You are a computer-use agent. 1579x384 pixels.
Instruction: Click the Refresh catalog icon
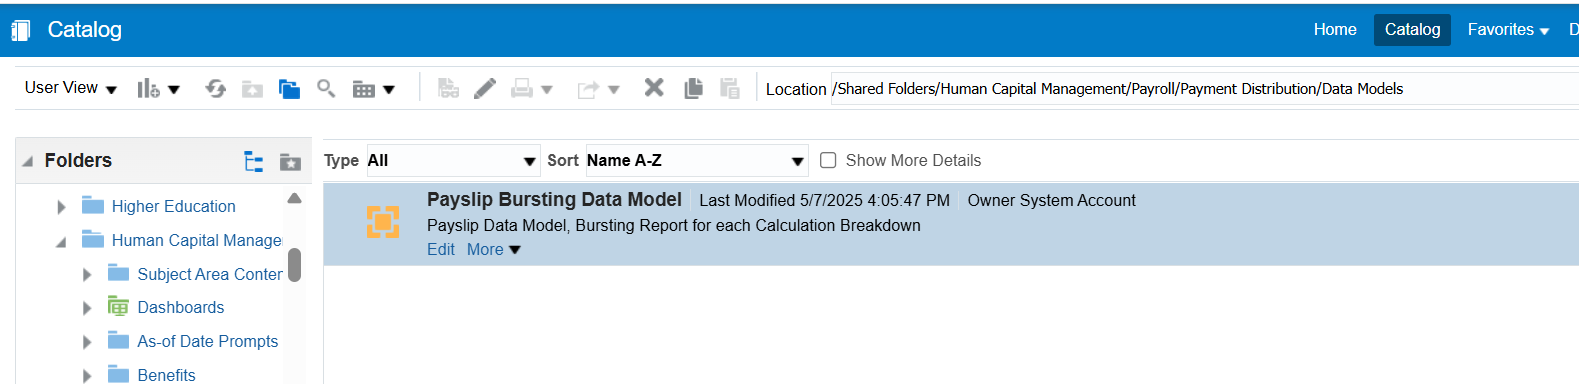215,89
